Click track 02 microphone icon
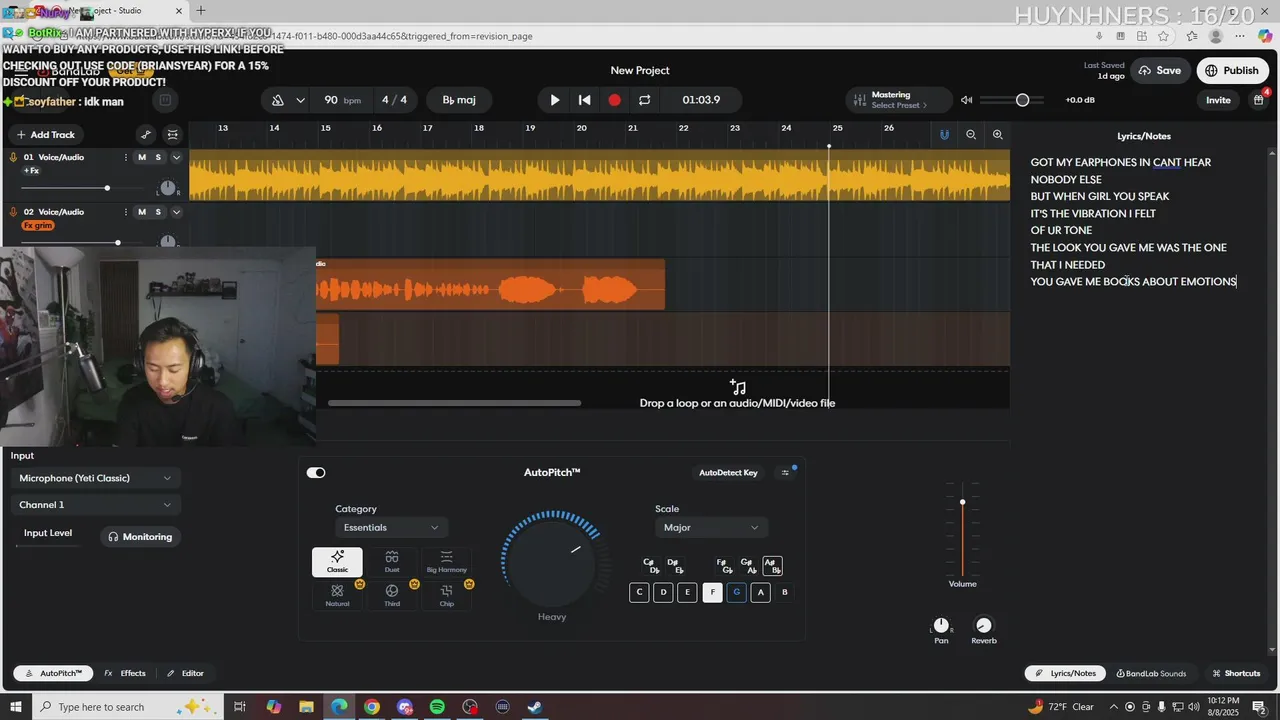1280x720 pixels. 14,212
